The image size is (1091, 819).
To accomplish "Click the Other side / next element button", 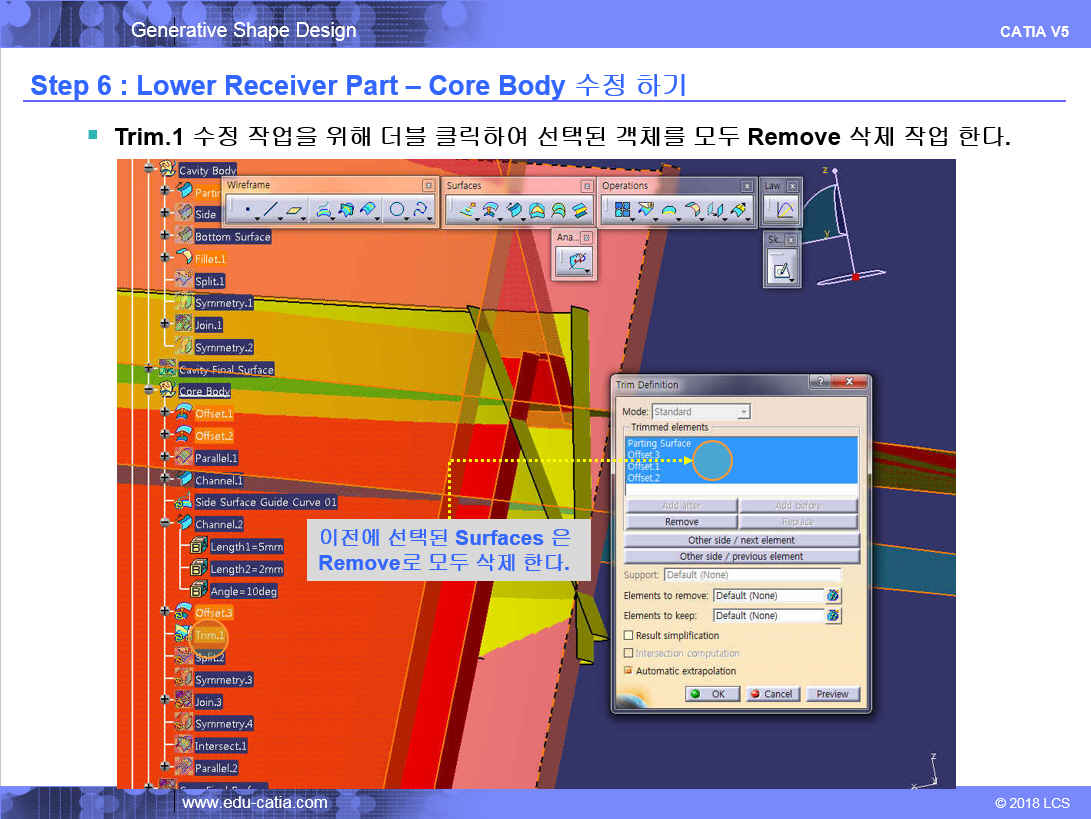I will 741,540.
